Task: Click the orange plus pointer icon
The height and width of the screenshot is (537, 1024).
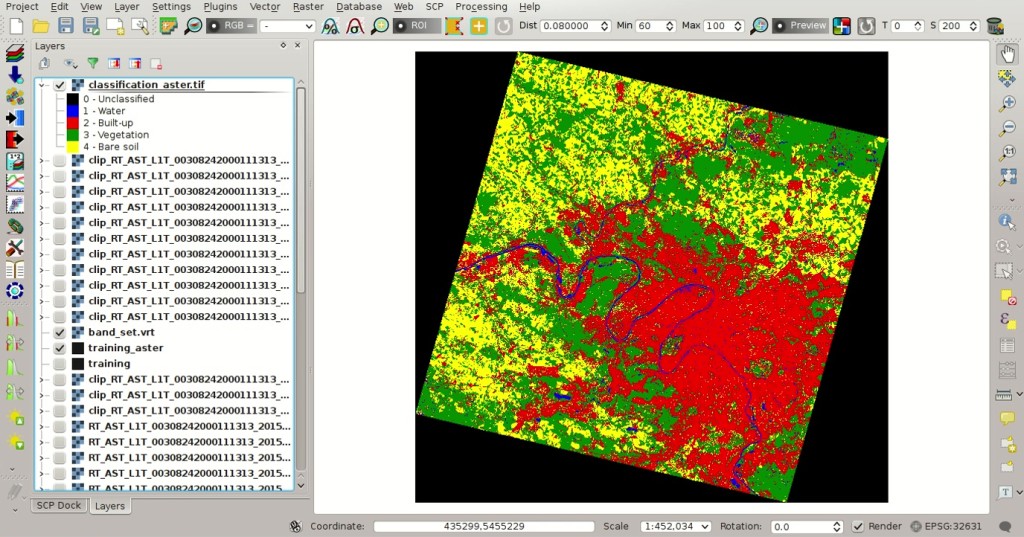Action: click(479, 26)
